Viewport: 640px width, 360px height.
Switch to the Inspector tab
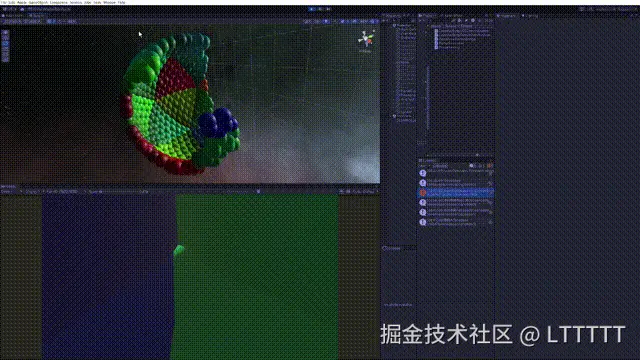[x=507, y=16]
